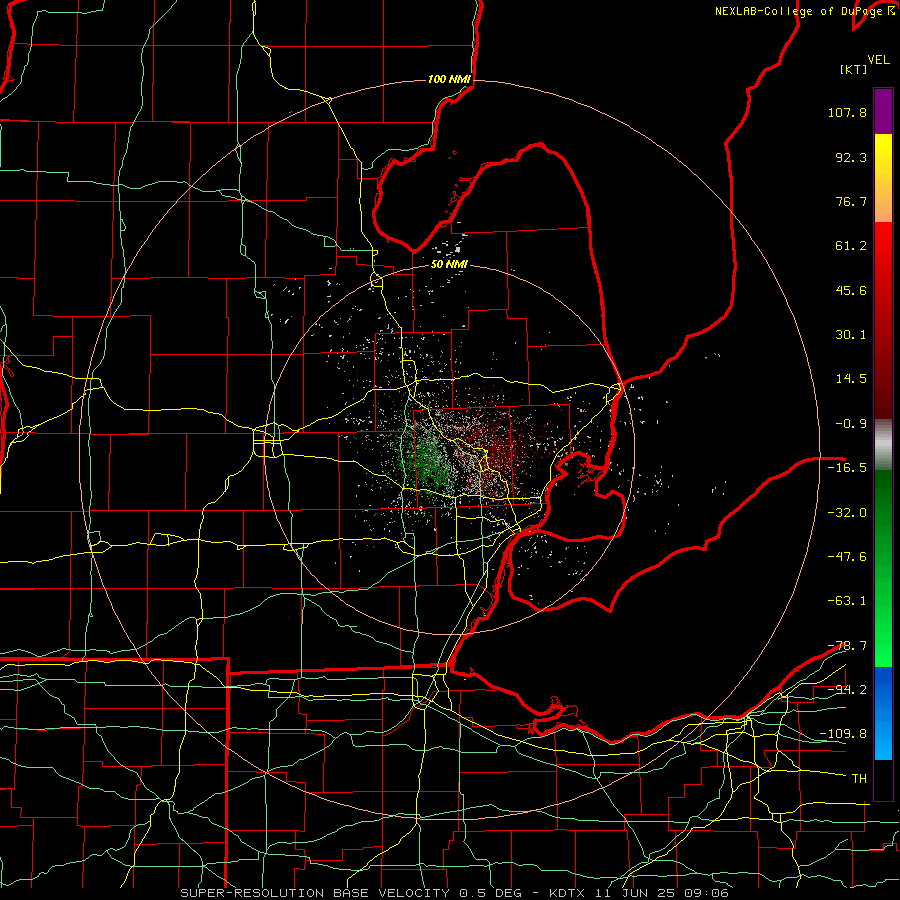This screenshot has height=900, width=900.
Task: Click the -63.1 velocity scale value
Action: [x=847, y=601]
